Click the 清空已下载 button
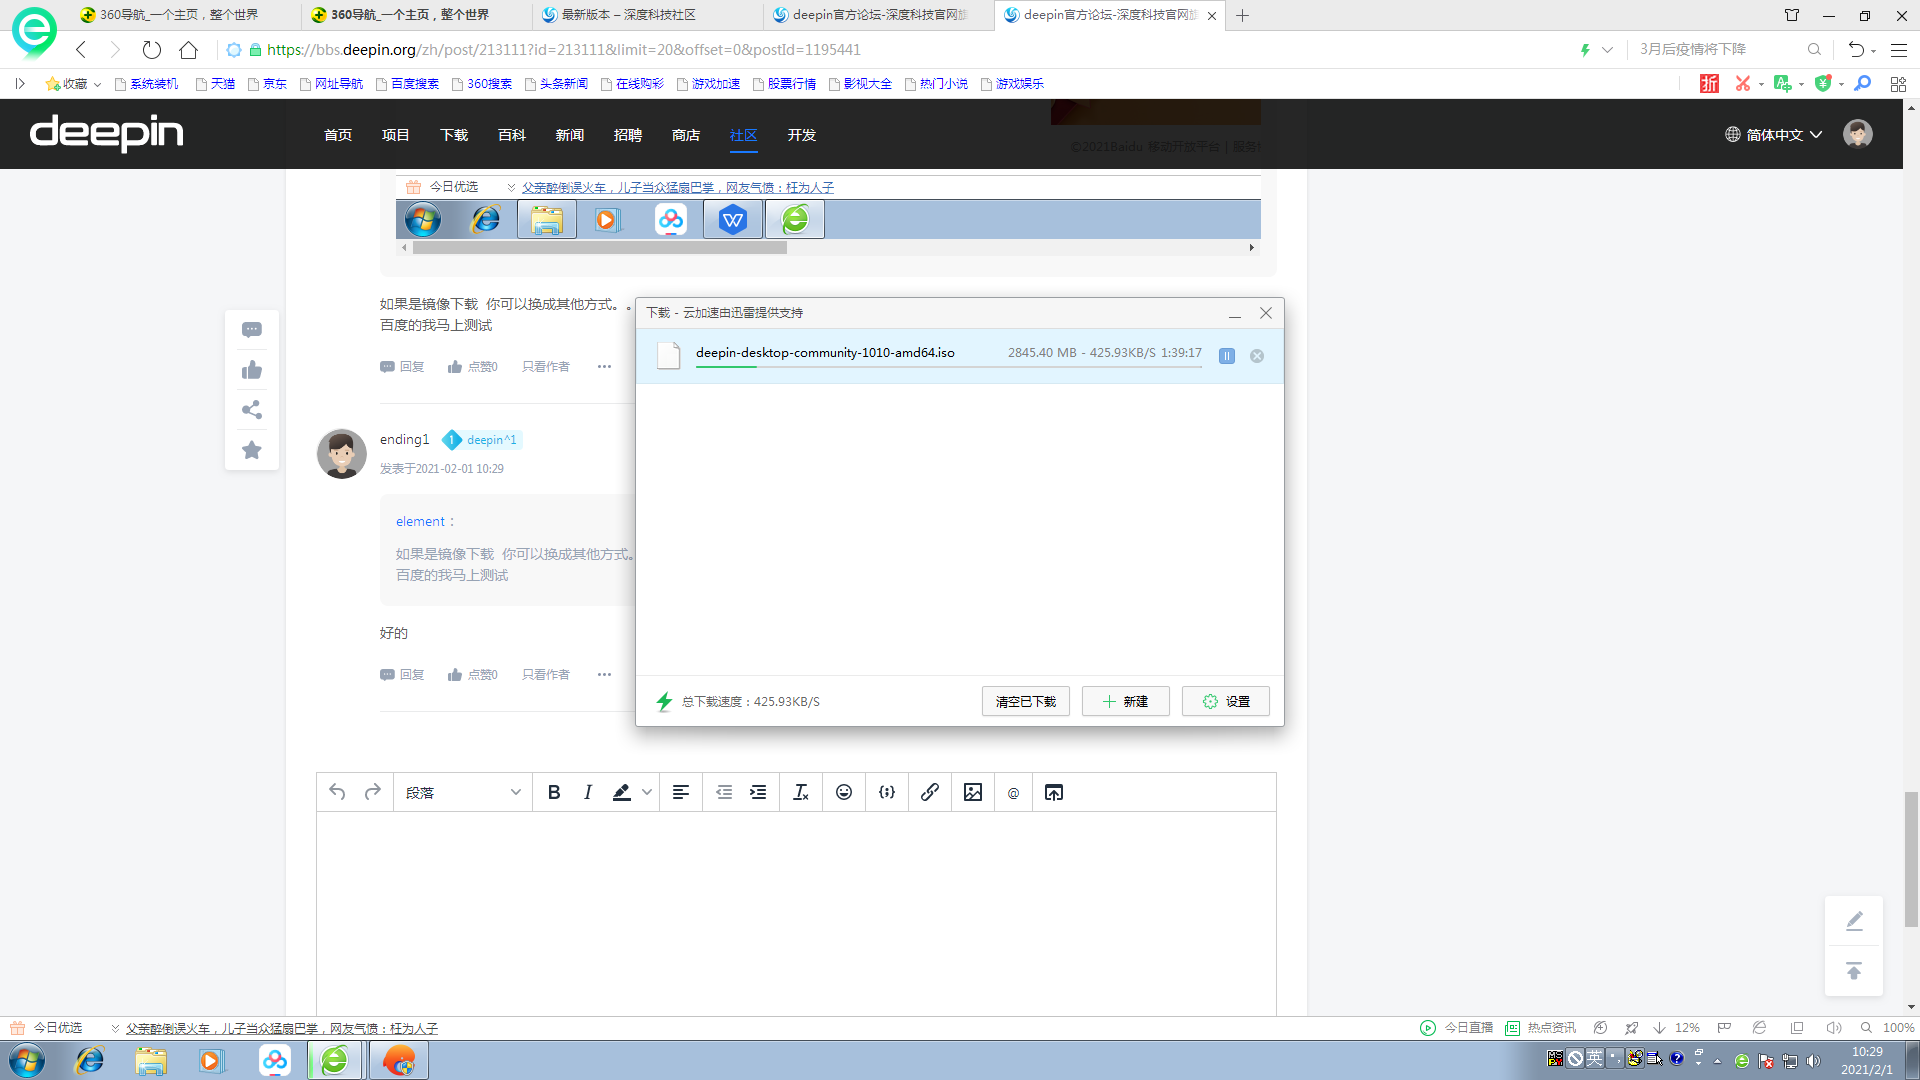1920x1080 pixels. coord(1026,701)
